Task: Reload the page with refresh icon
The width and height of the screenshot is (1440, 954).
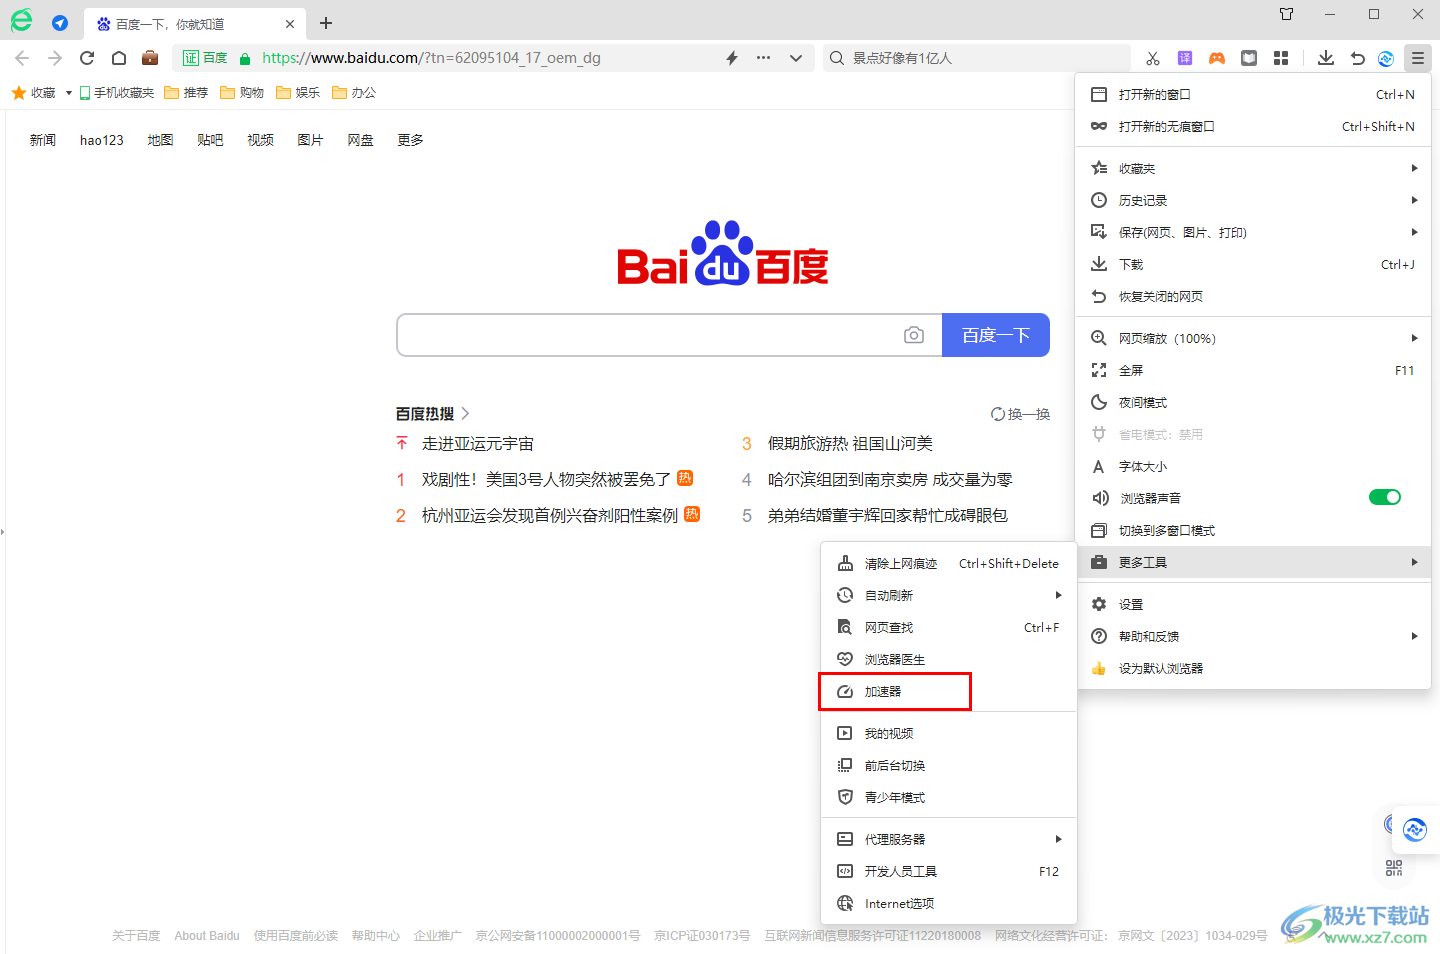Action: tap(87, 58)
